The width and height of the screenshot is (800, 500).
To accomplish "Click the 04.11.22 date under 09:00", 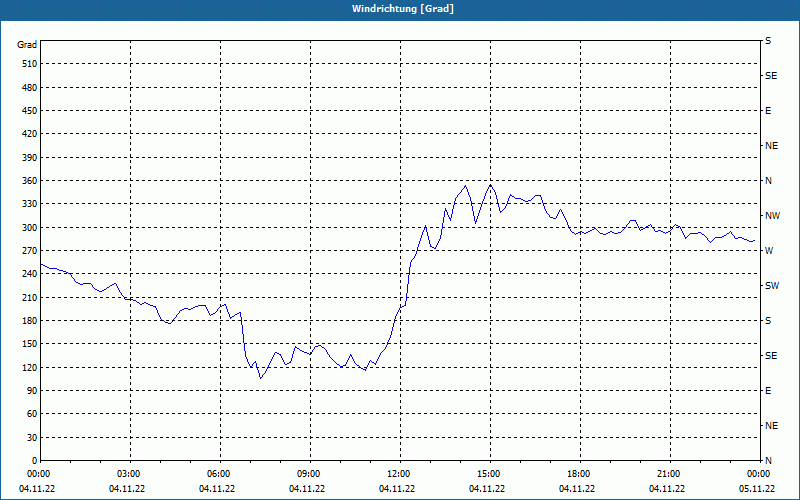I will (x=307, y=489).
